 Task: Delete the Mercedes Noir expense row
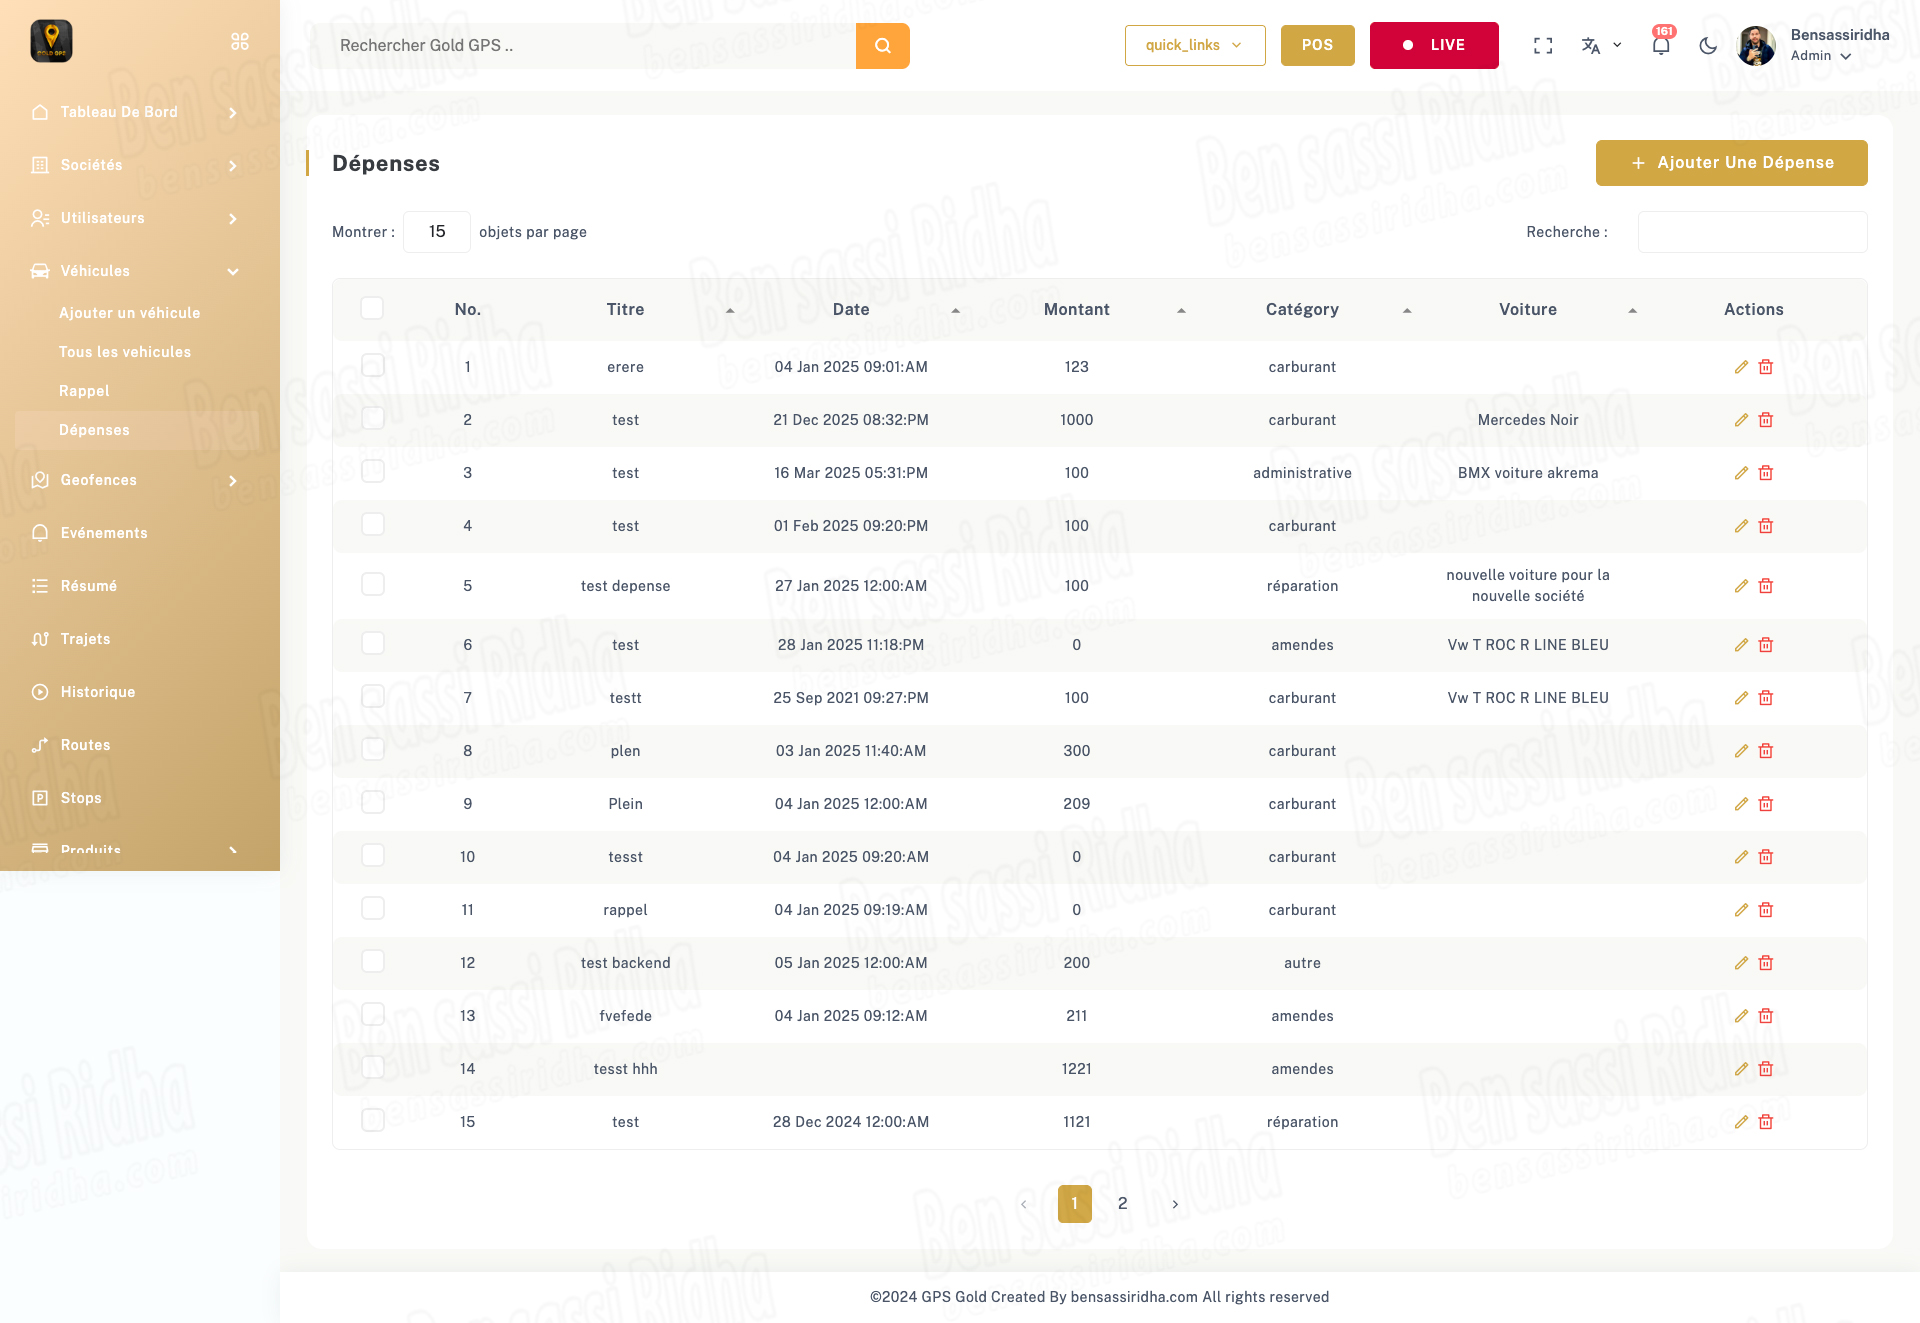coord(1766,420)
